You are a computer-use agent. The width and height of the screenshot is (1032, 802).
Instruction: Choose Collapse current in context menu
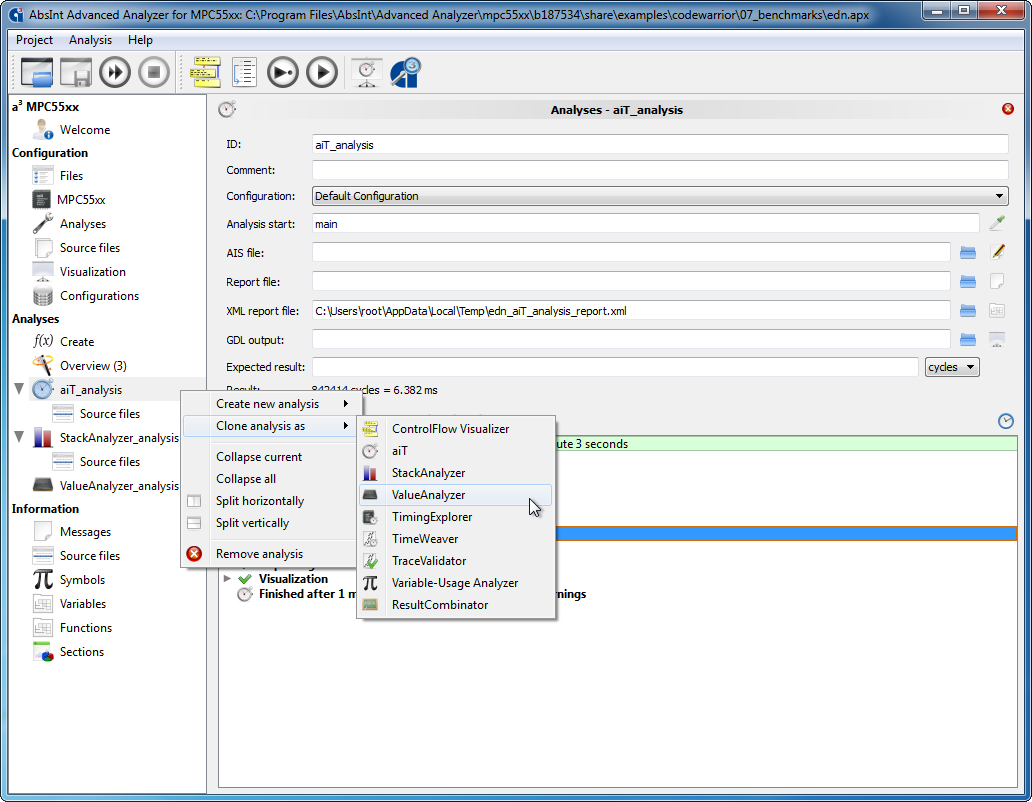pyautogui.click(x=259, y=457)
